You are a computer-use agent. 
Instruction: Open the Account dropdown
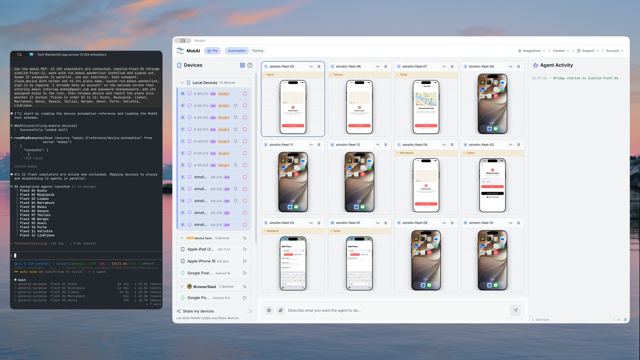pos(615,51)
